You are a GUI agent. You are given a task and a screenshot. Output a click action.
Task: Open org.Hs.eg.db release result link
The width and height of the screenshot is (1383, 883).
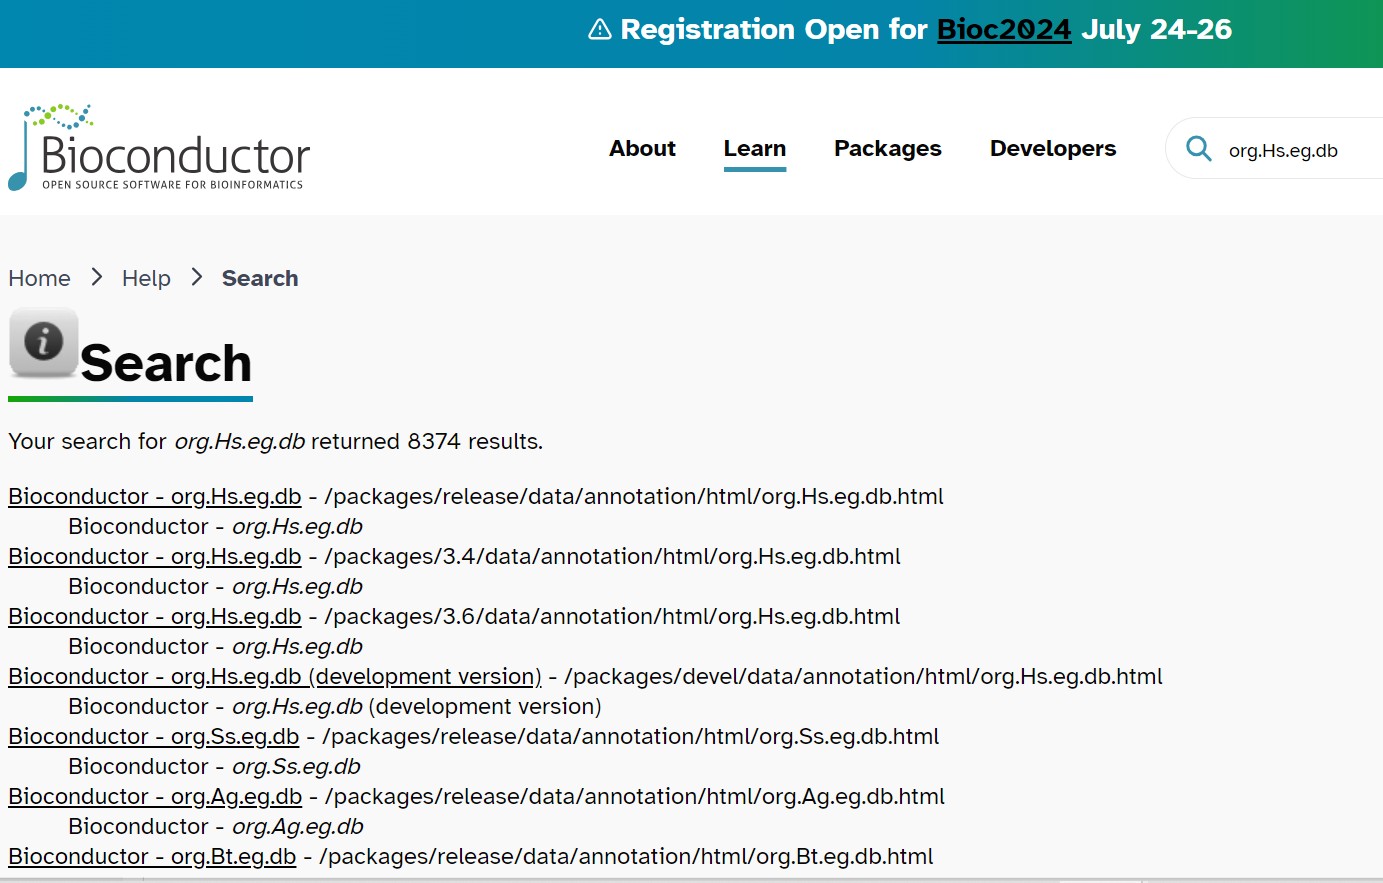click(155, 496)
